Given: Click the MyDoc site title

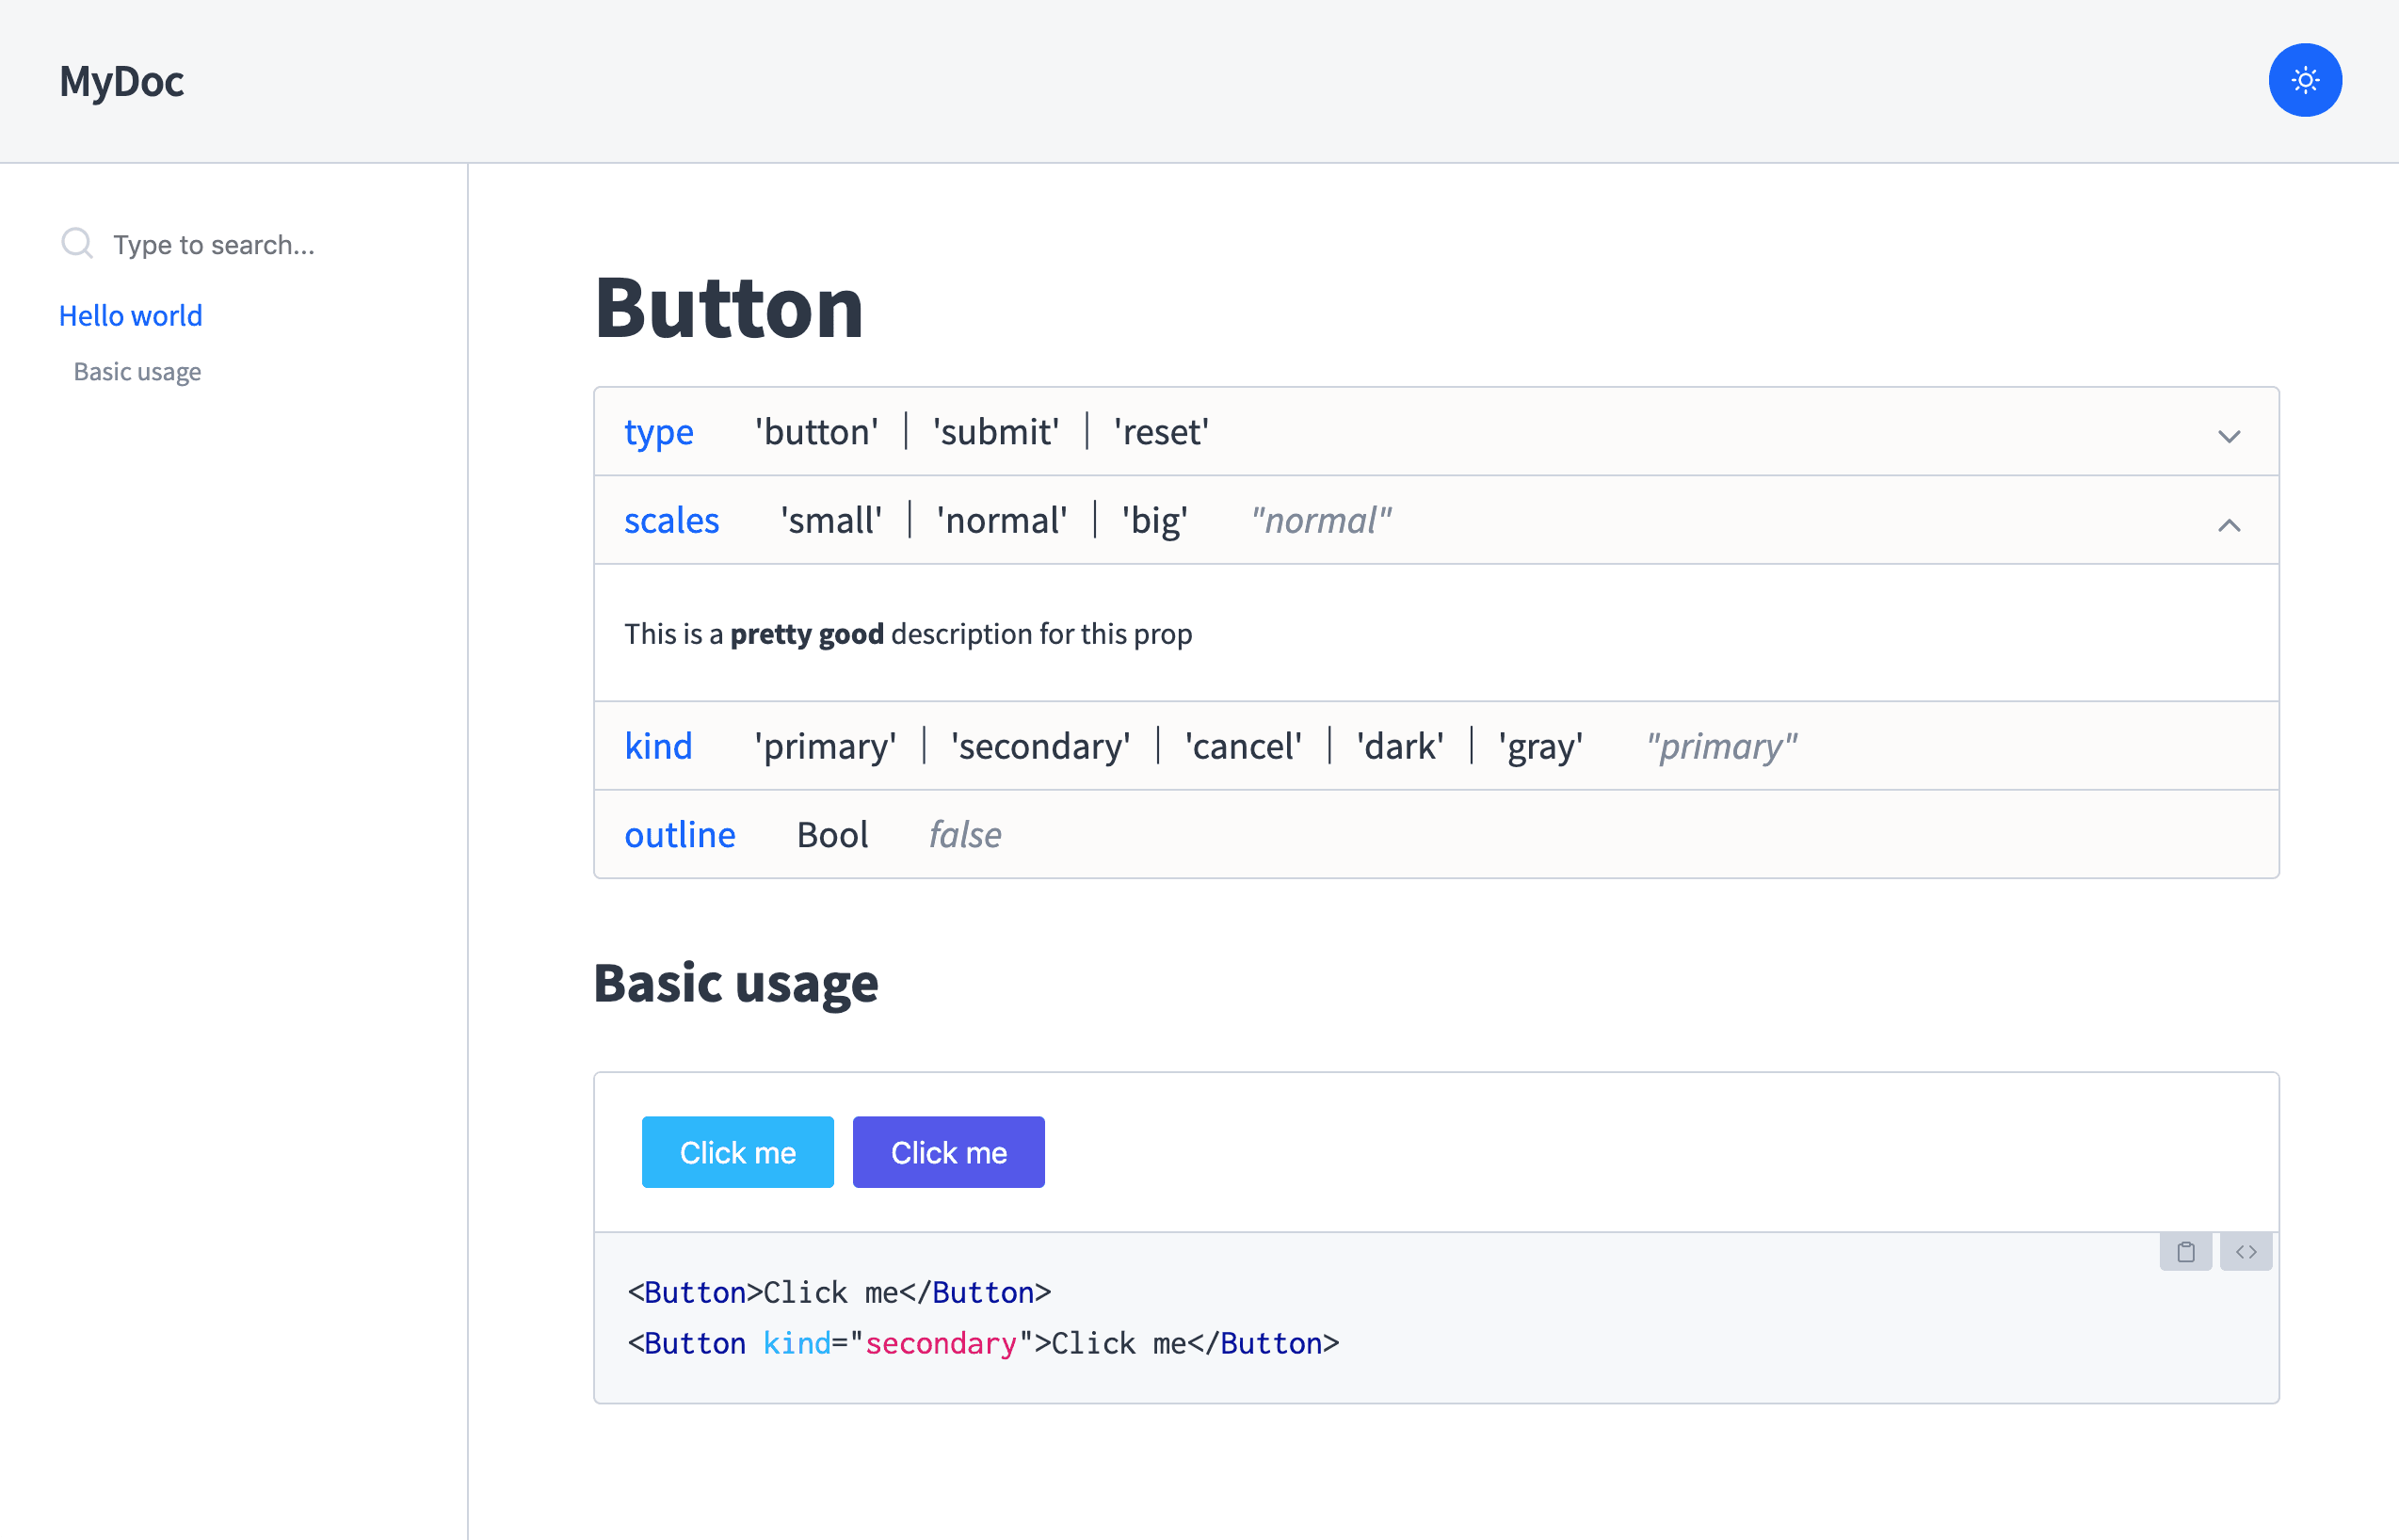Looking at the screenshot, I should 121,81.
